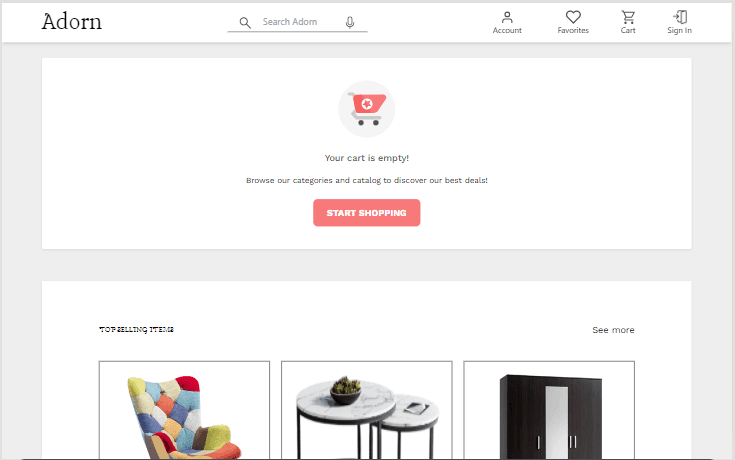Click the Top Selling Items heading
The width and height of the screenshot is (735, 460).
tap(136, 330)
